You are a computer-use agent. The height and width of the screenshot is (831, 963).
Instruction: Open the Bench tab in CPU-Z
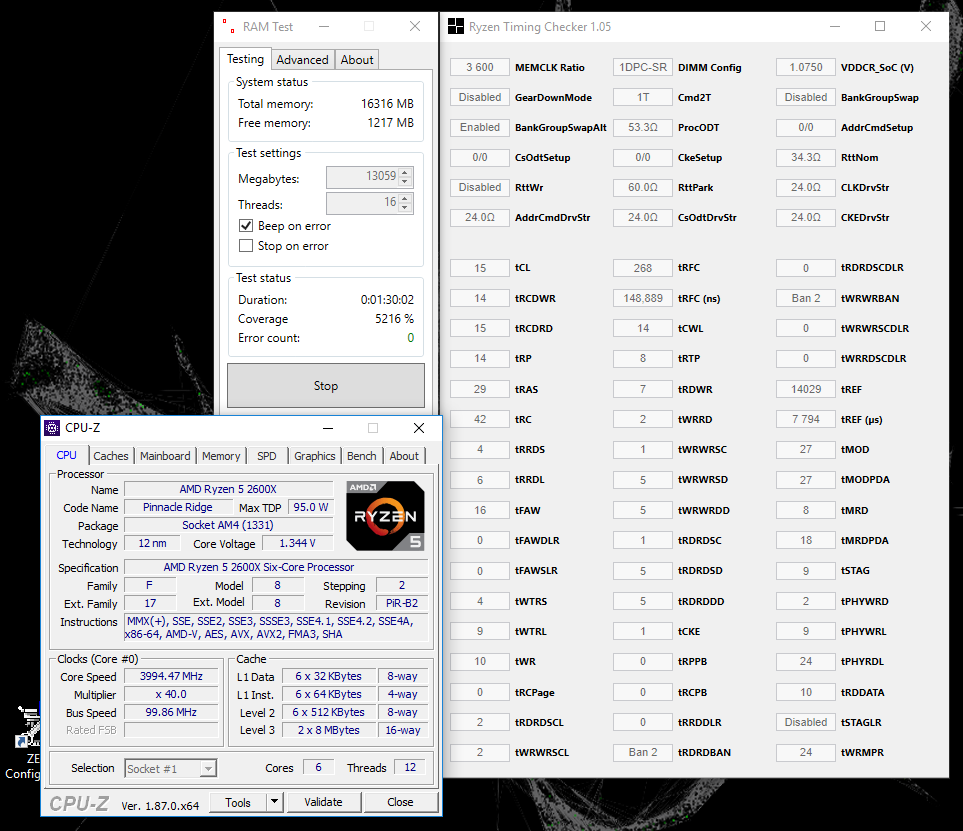click(x=361, y=456)
